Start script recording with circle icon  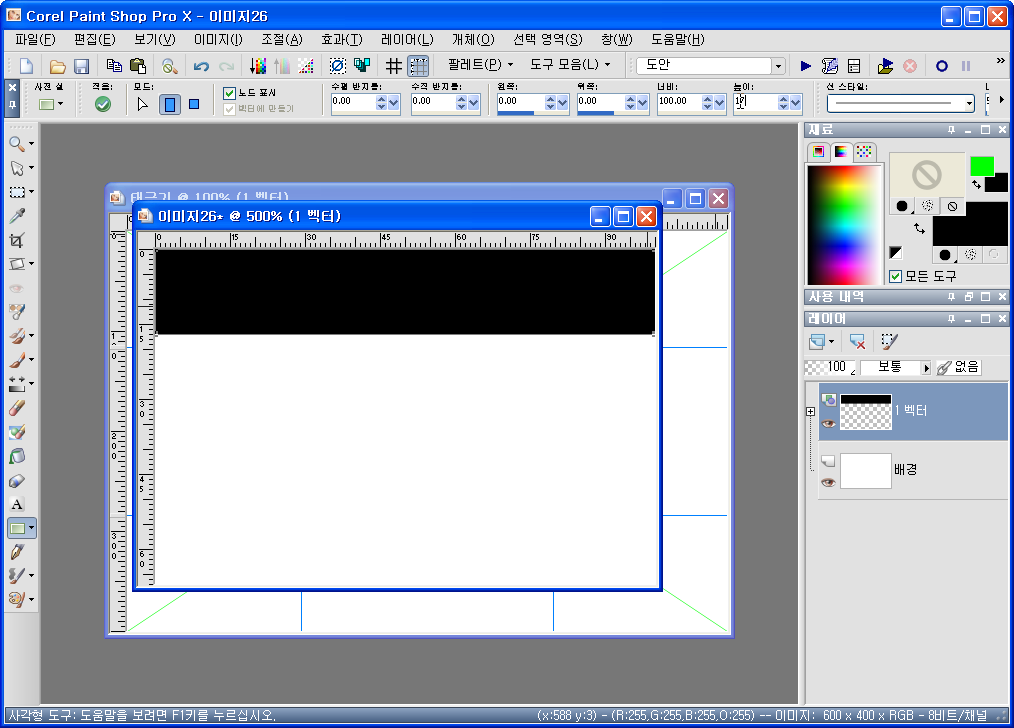942,65
